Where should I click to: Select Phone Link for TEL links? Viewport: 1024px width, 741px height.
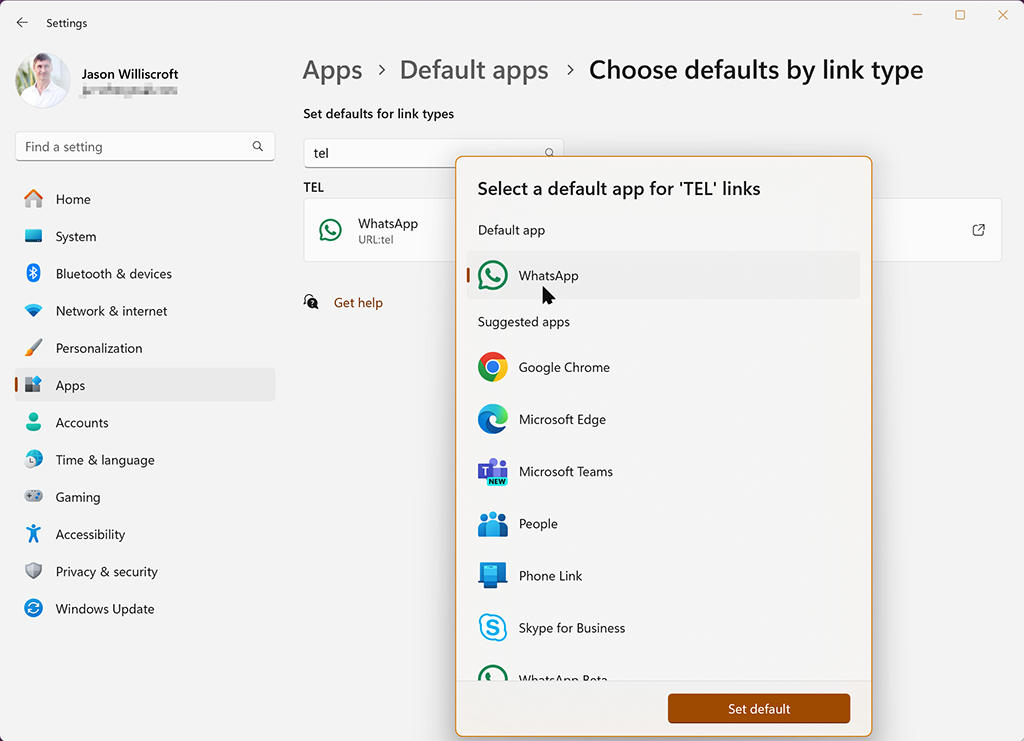pyautogui.click(x=664, y=576)
